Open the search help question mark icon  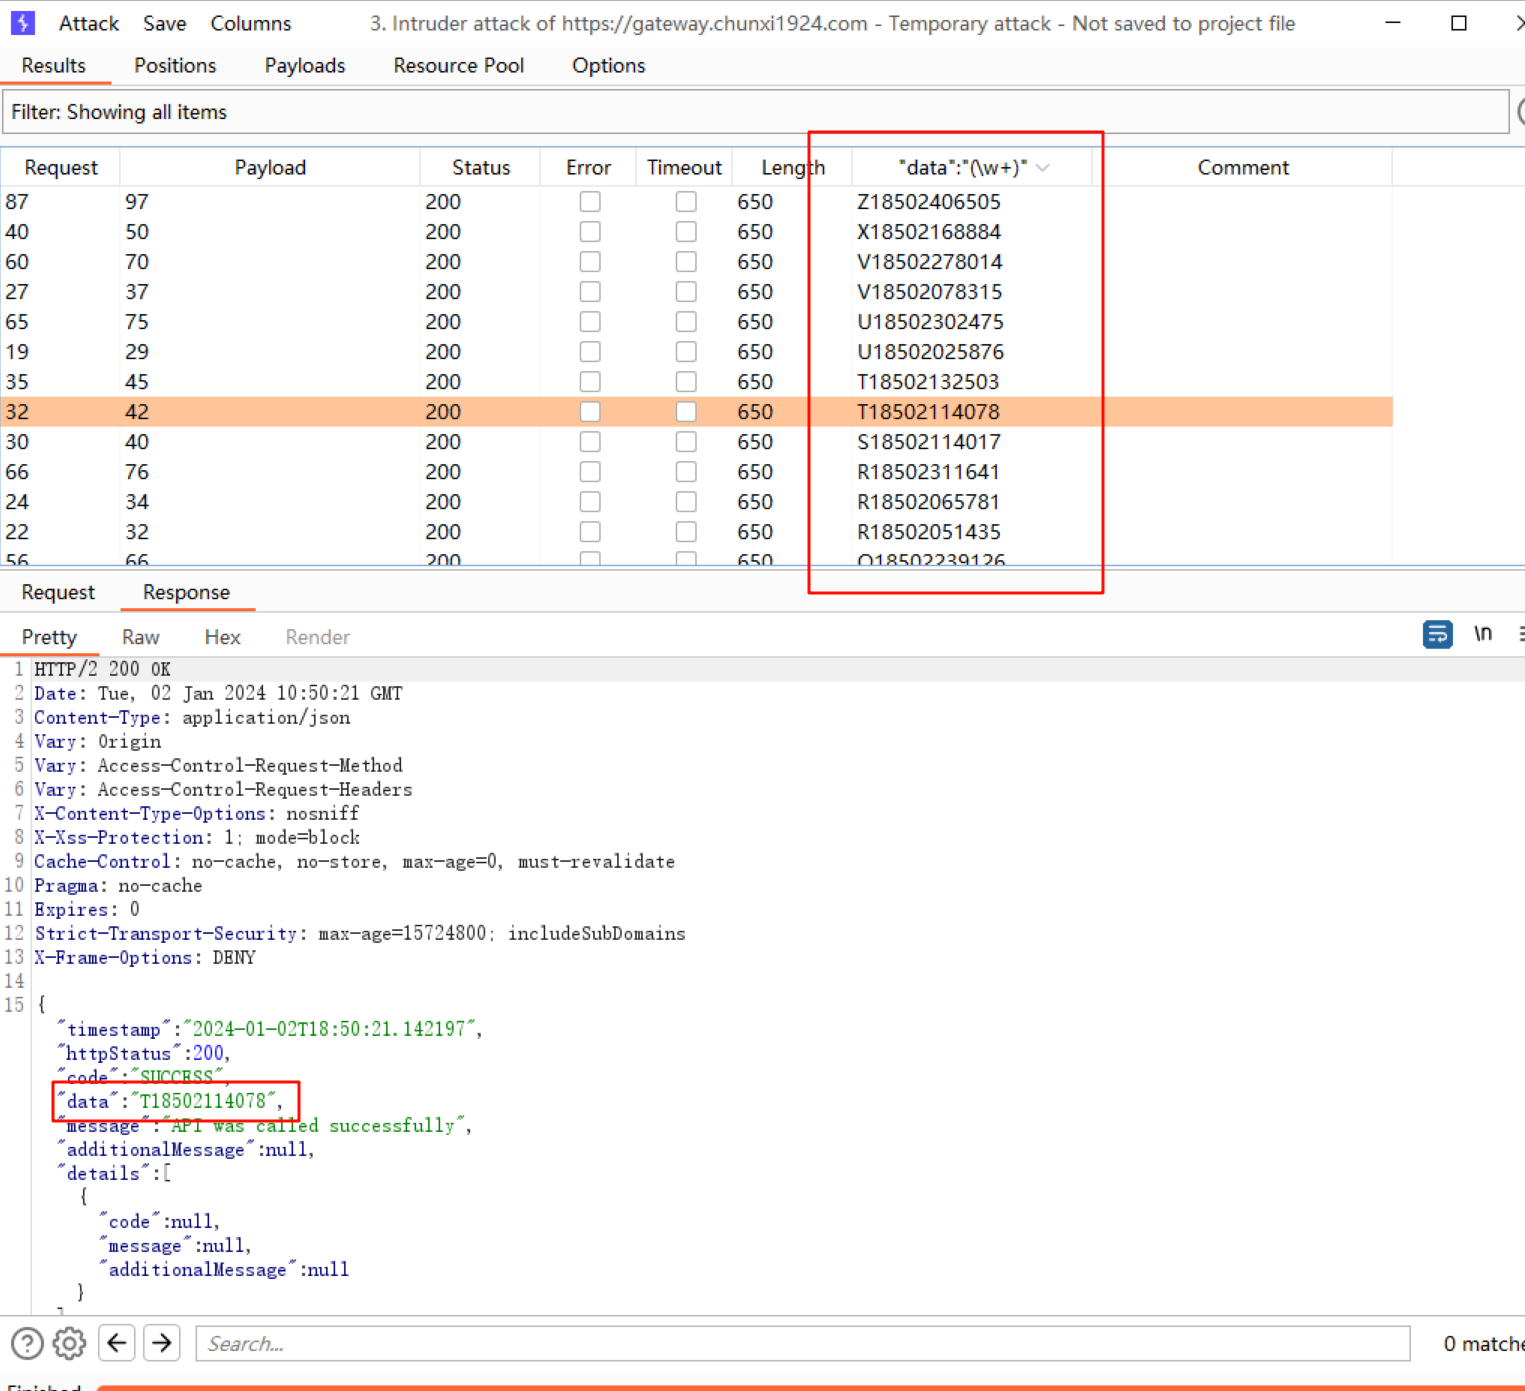click(27, 1343)
